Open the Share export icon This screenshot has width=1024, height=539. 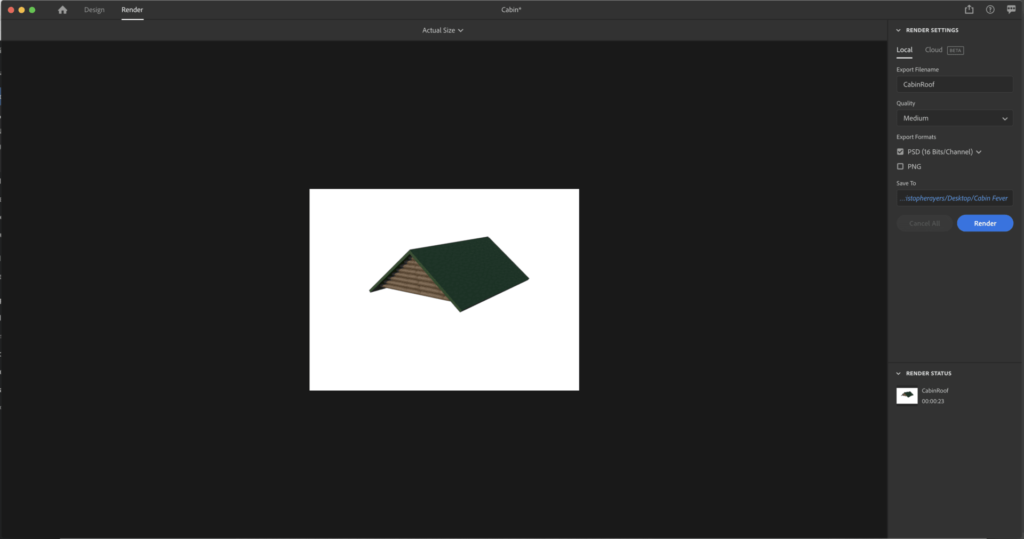tap(969, 9)
